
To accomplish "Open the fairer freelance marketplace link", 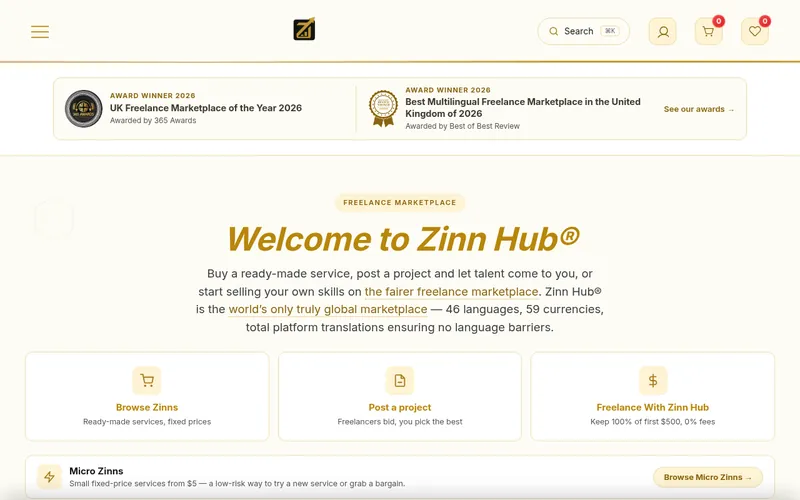I will coord(452,292).
